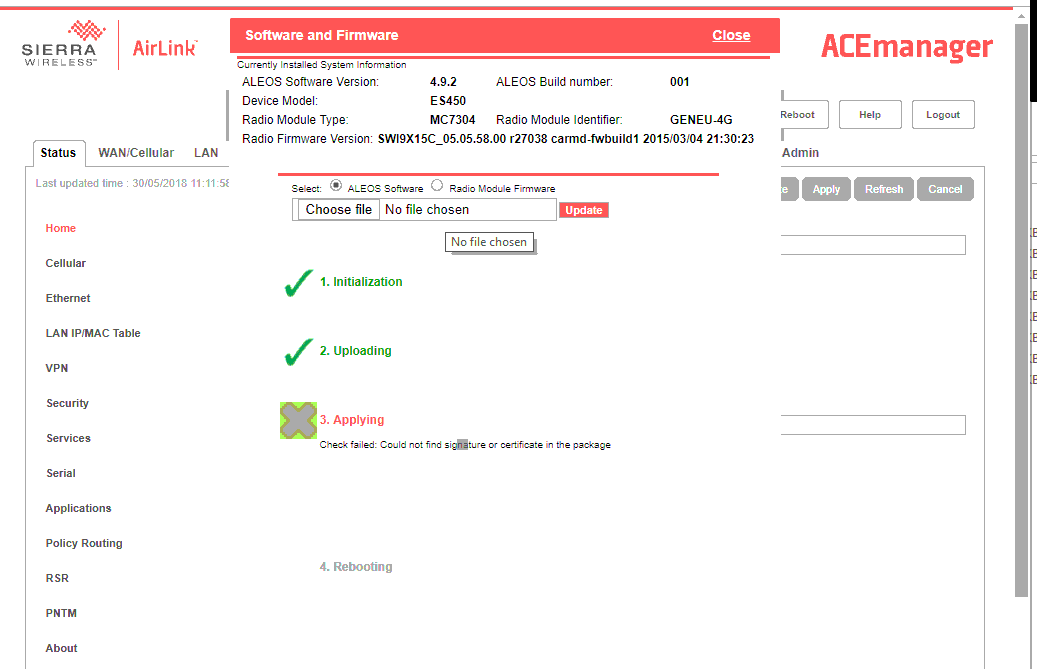This screenshot has height=669, width=1037.
Task: Open the Serial sidebar item
Action: 61,473
